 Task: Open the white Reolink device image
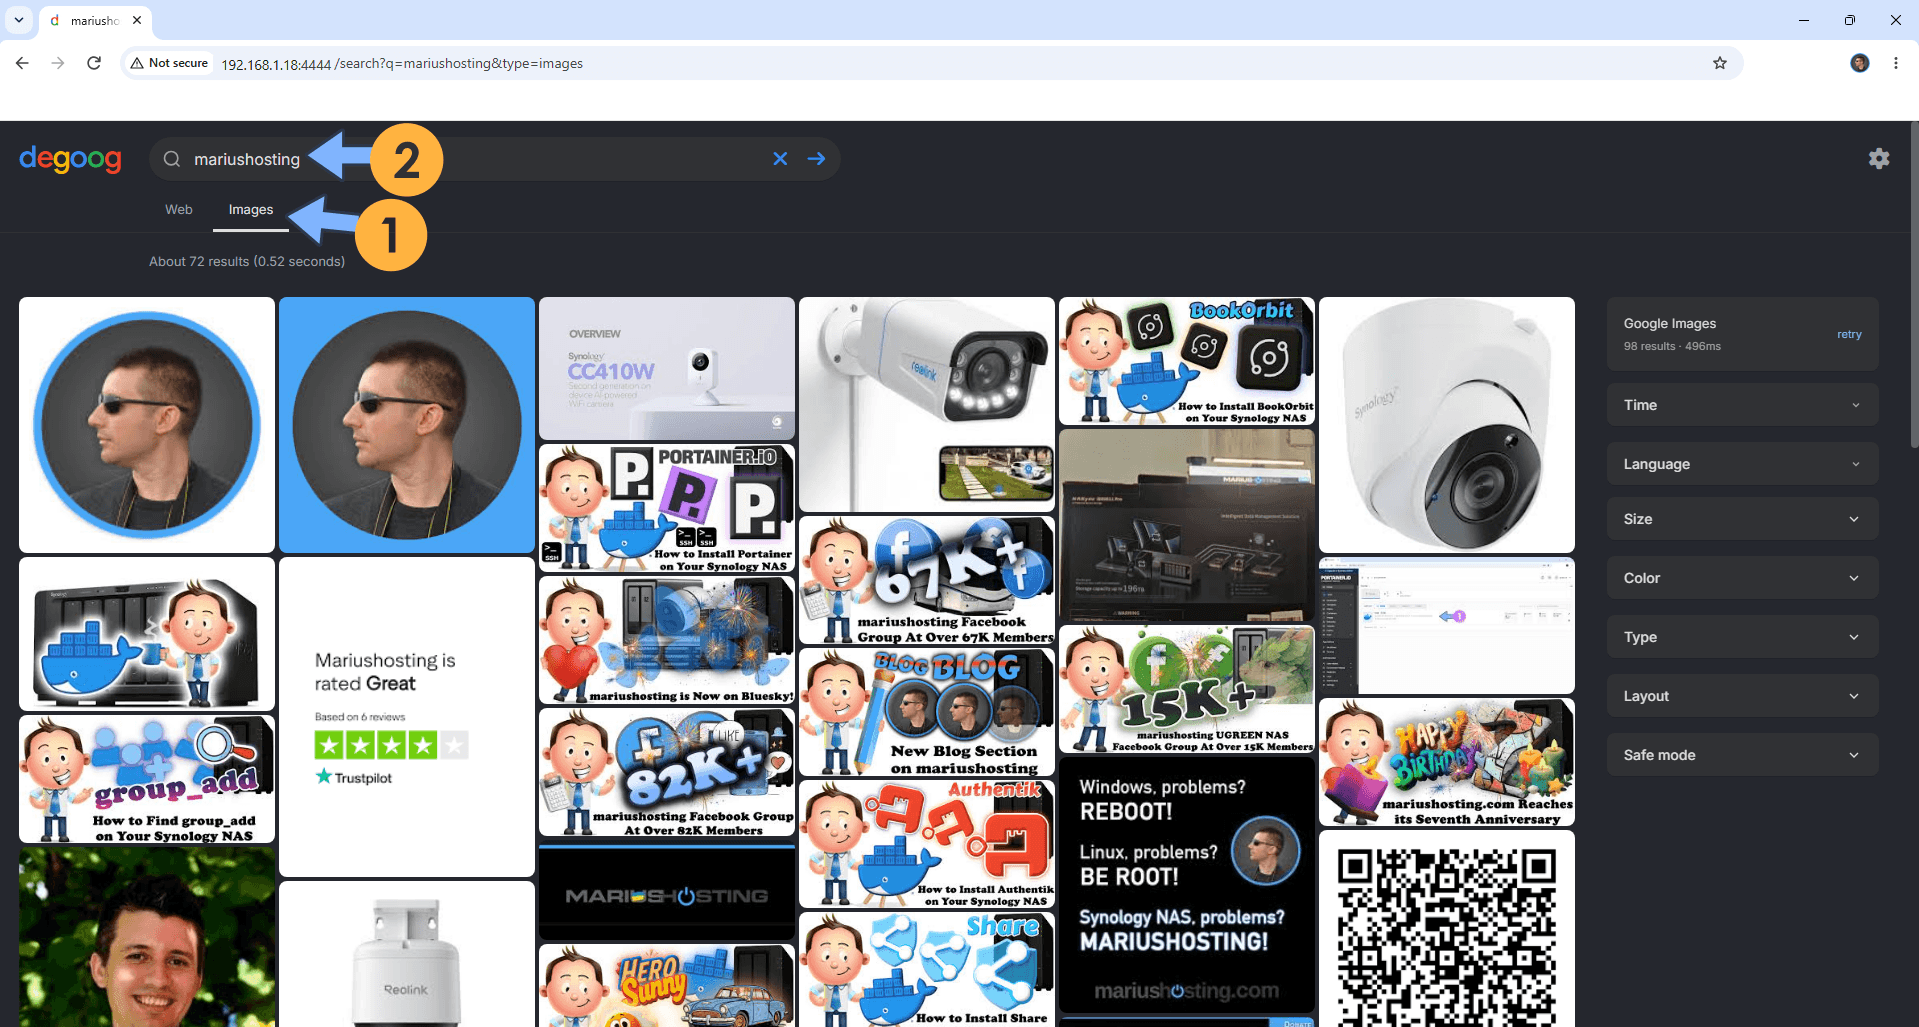pos(407,954)
